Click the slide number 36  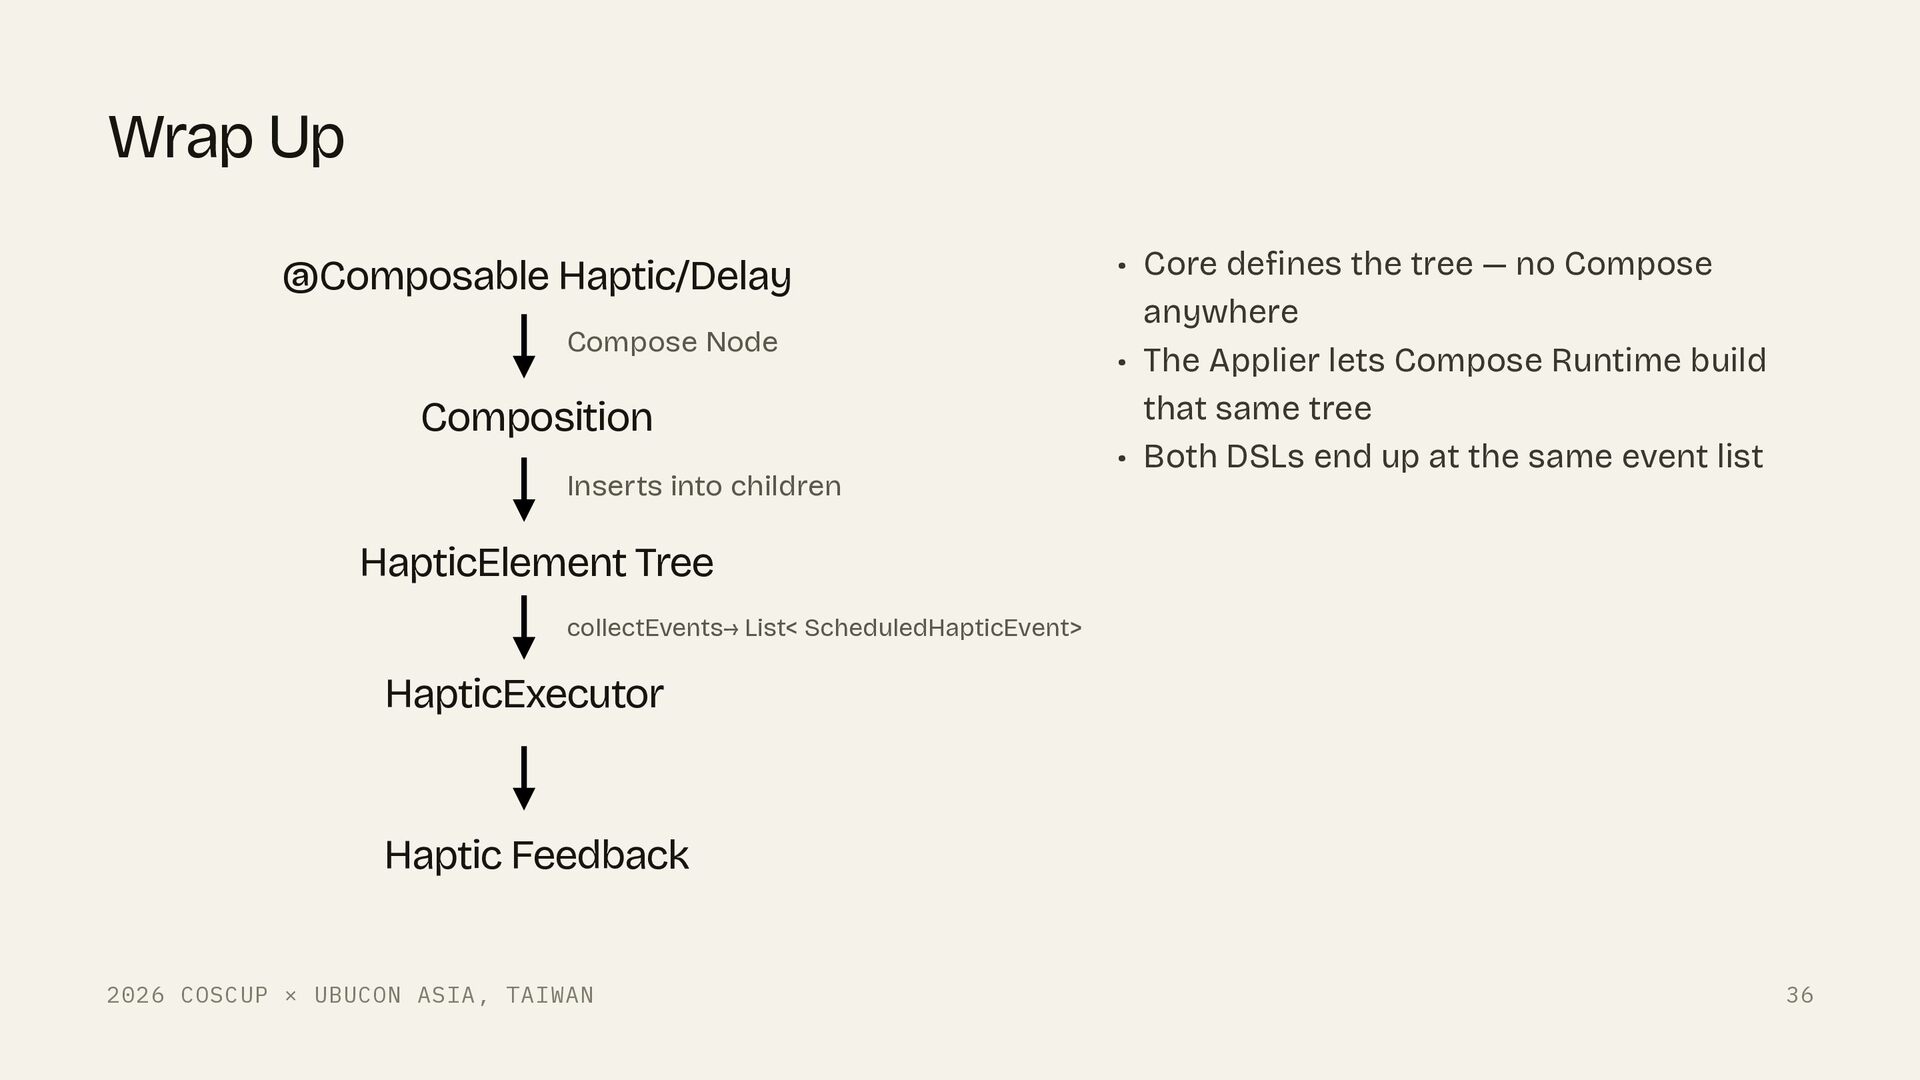[x=1799, y=995]
